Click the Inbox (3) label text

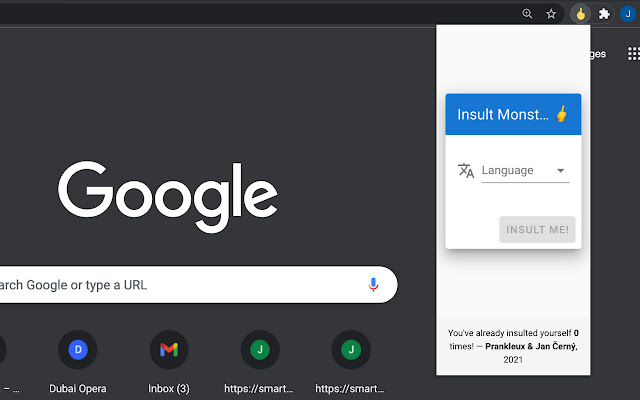[x=169, y=389]
